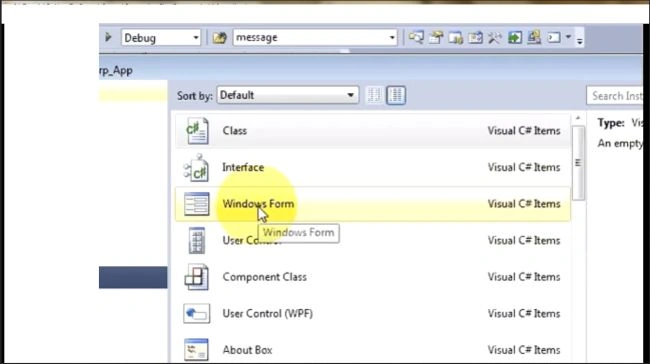
Task: Click the Command Window toolbar icon
Action: tap(554, 38)
